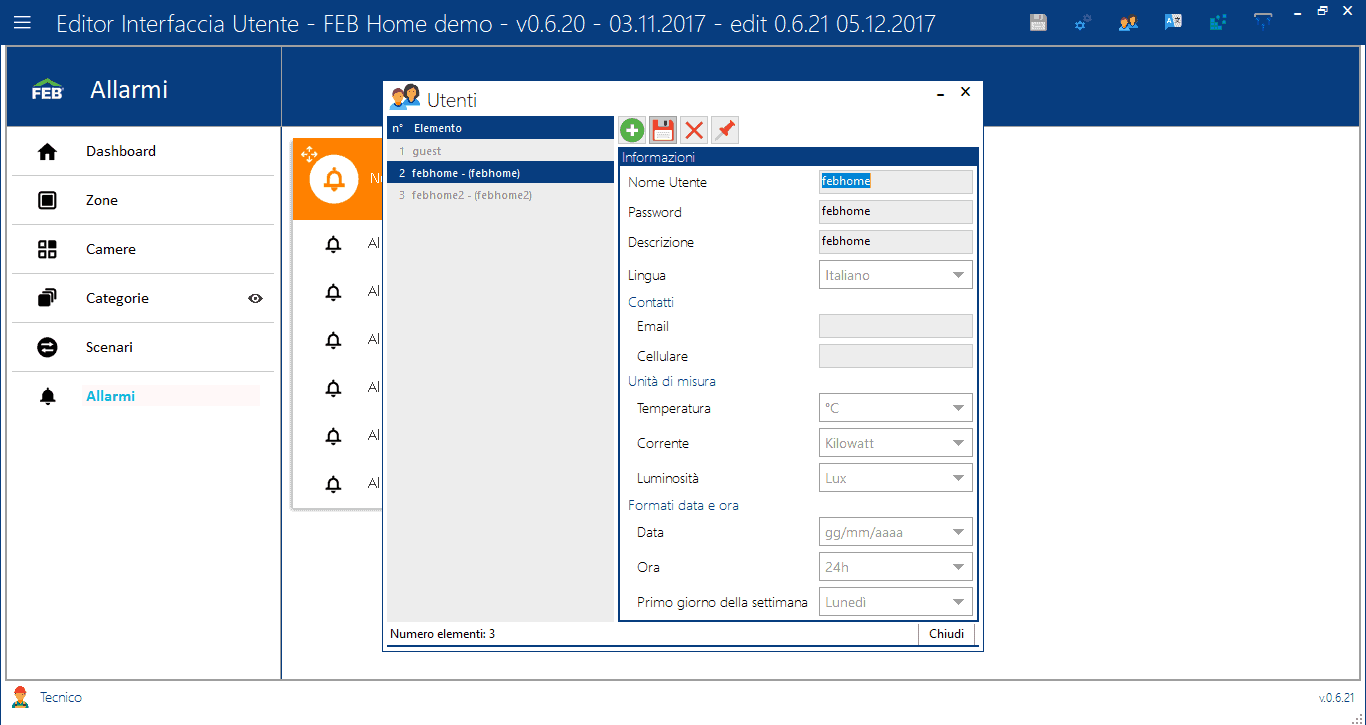This screenshot has width=1366, height=725.
Task: Open Primo giorno della settimana dropdown
Action: click(895, 602)
